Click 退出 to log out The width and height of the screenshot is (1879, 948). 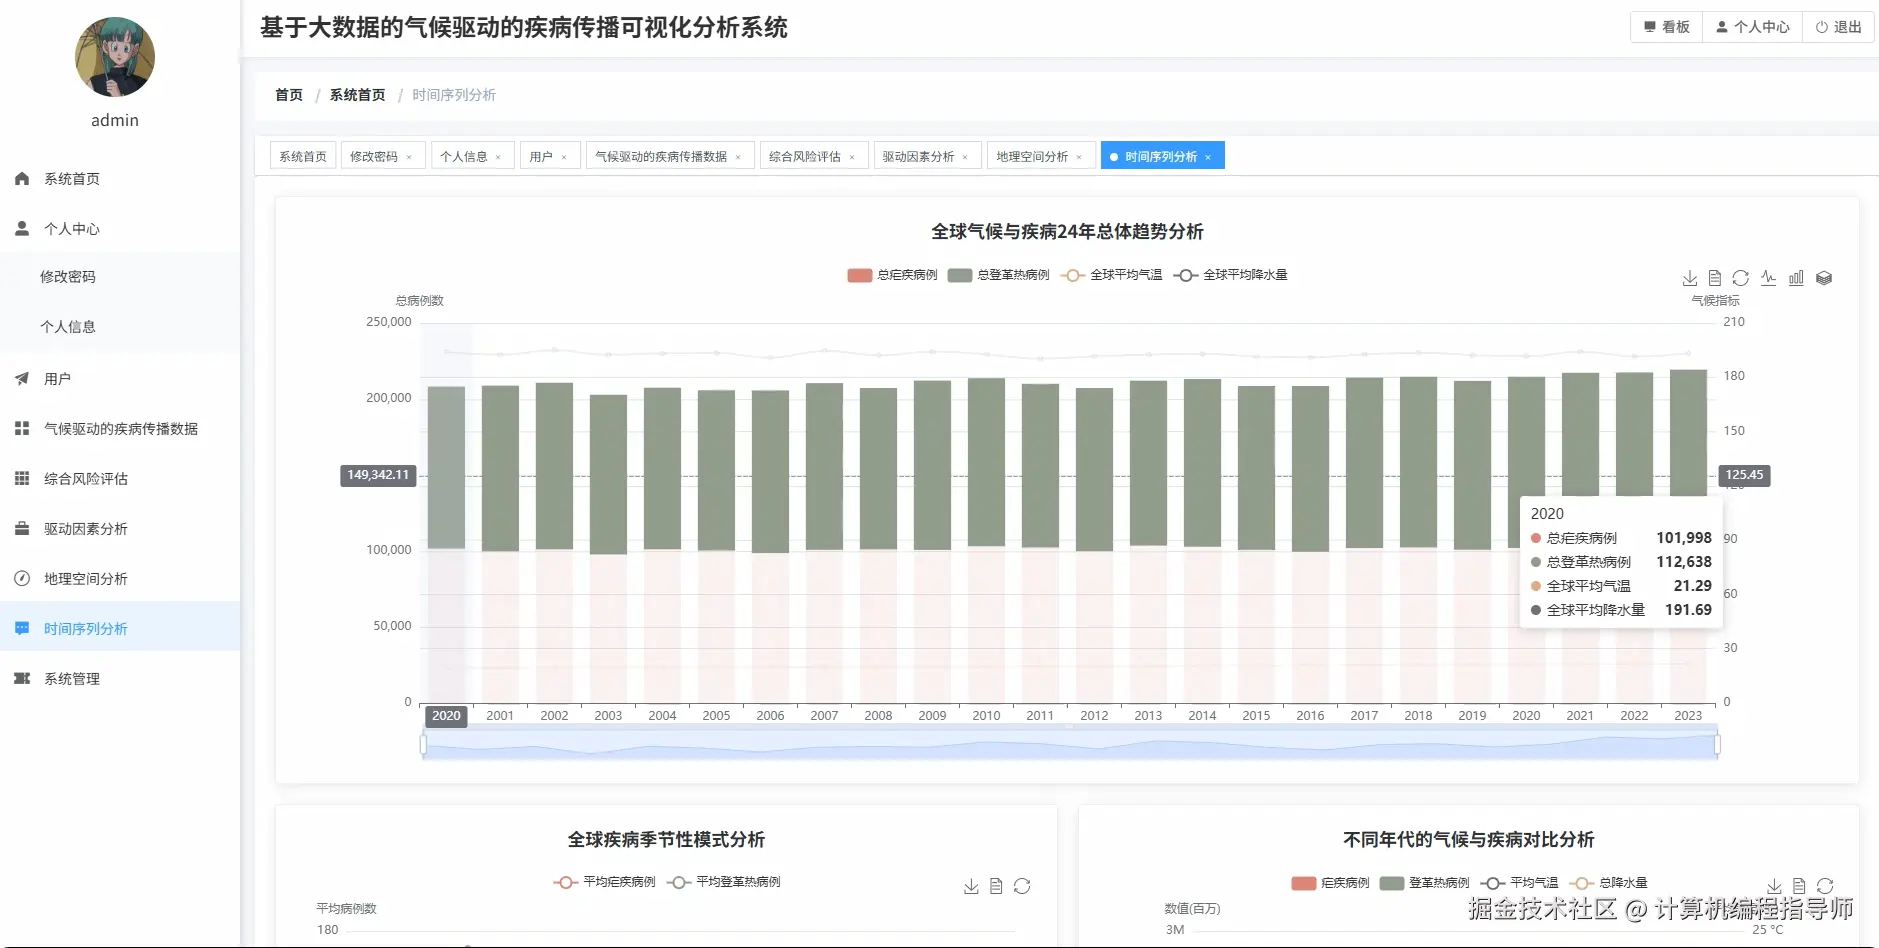pyautogui.click(x=1838, y=26)
